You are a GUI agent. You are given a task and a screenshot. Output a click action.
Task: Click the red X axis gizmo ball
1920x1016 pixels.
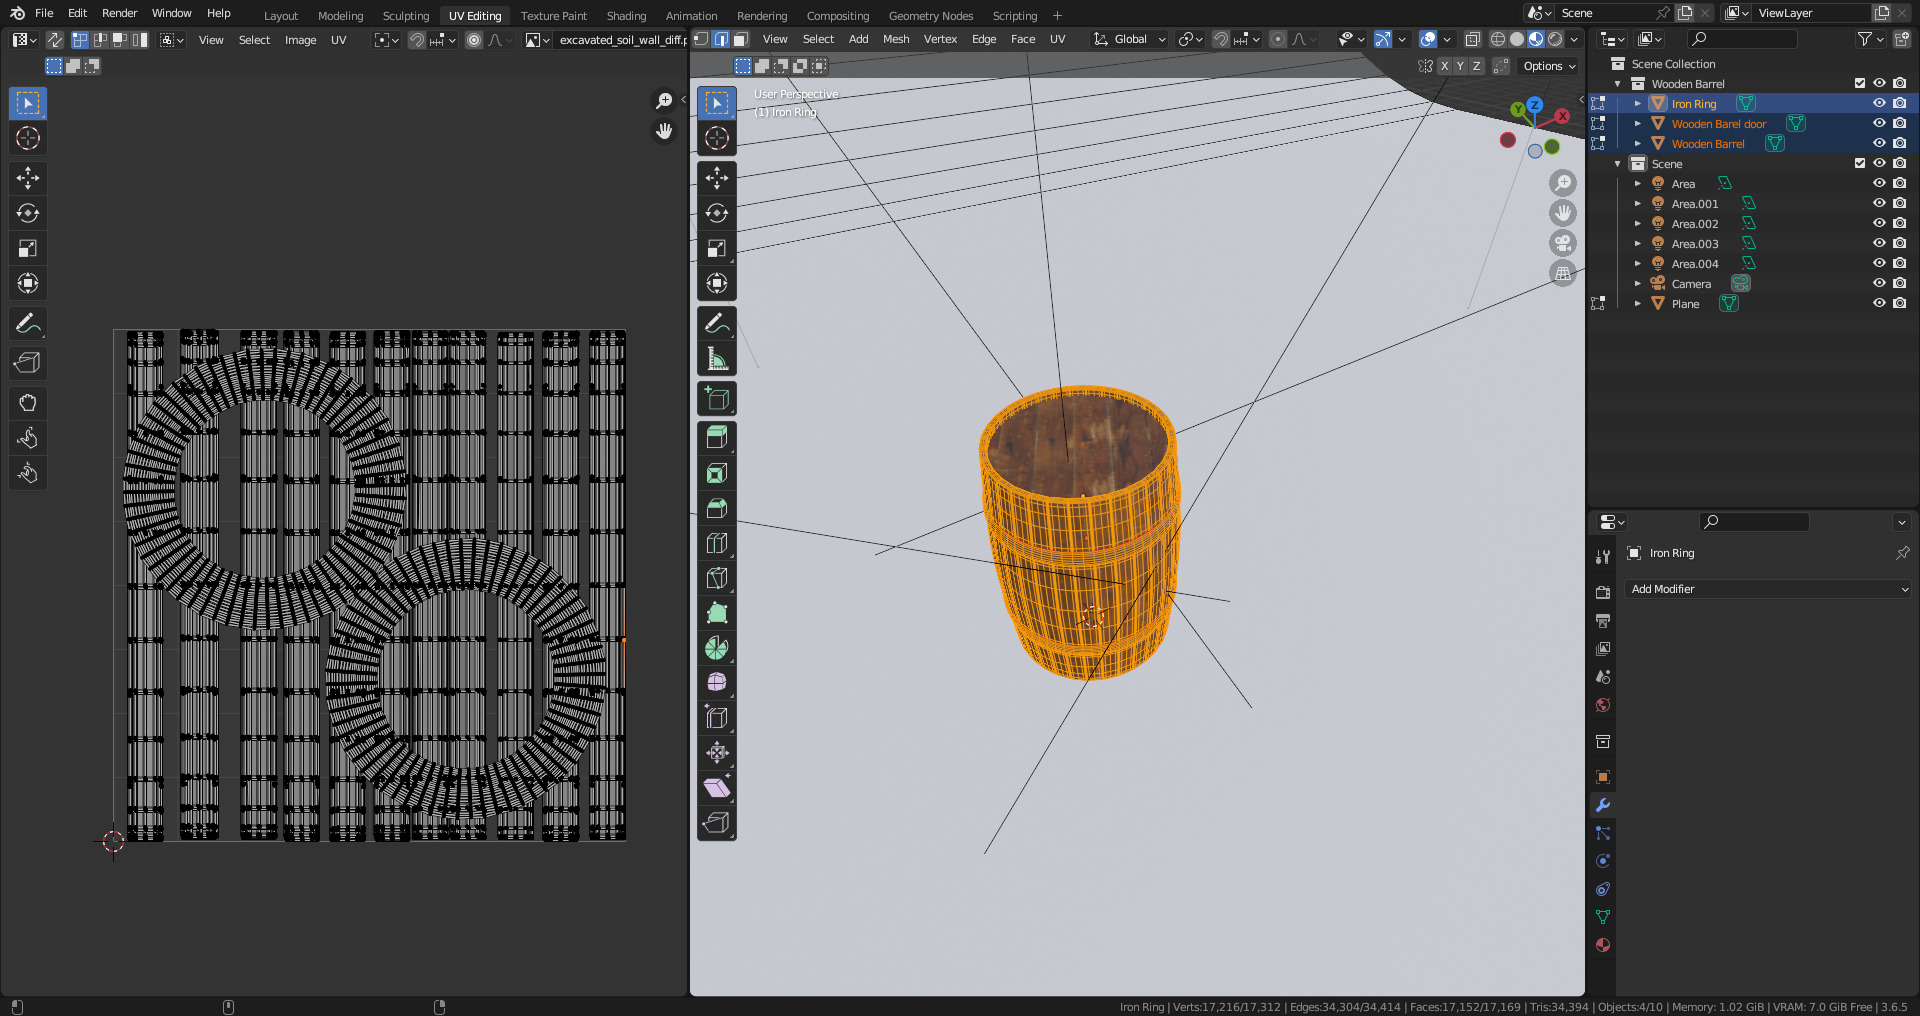click(x=1562, y=116)
